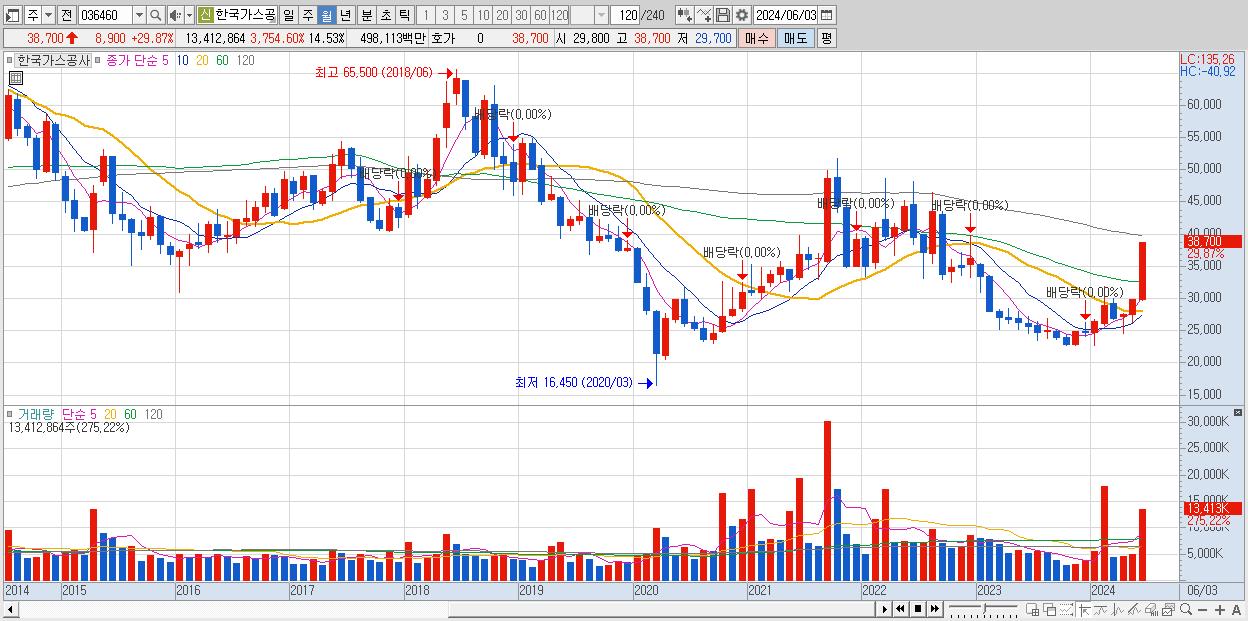Open stock search with the magnifier icon
The width and height of the screenshot is (1248, 621).
click(x=156, y=15)
